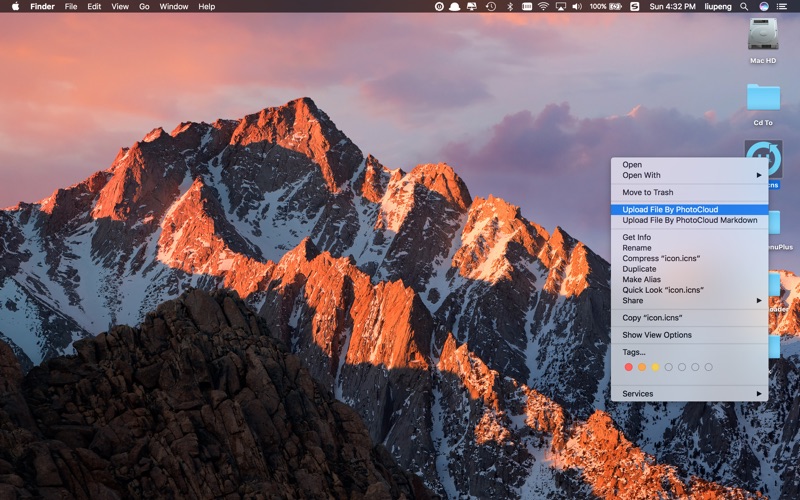Image resolution: width=800 pixels, height=500 pixels.
Task: Expand the Open With submenu
Action: [x=690, y=175]
